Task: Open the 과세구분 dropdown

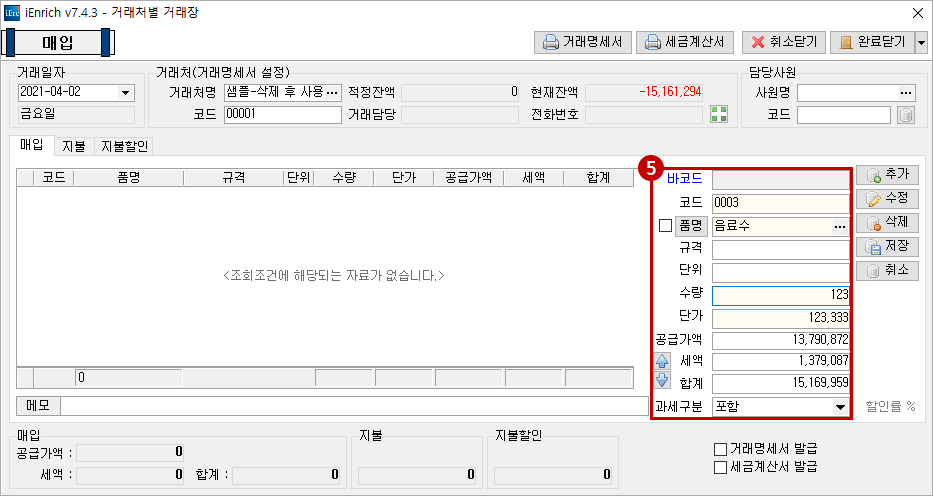Action: [x=840, y=407]
